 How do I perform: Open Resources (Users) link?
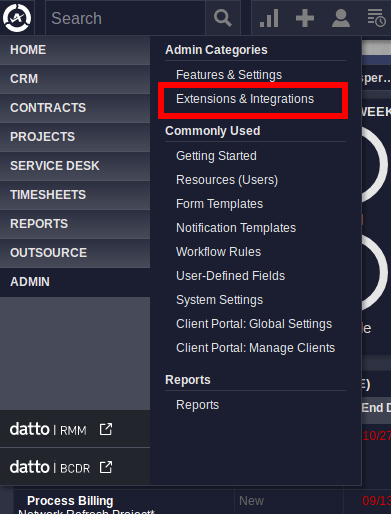(x=227, y=180)
